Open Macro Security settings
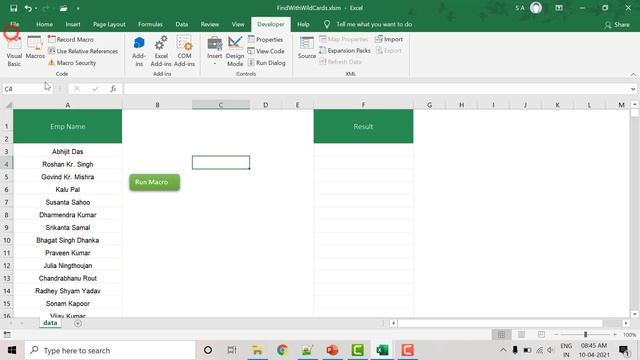 click(72, 63)
